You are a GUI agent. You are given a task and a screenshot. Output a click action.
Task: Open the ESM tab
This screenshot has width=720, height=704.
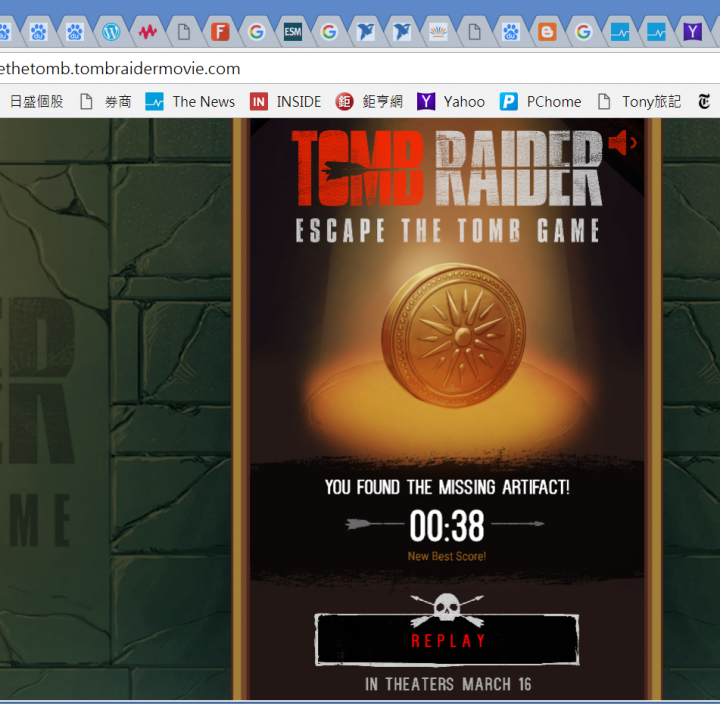292,32
